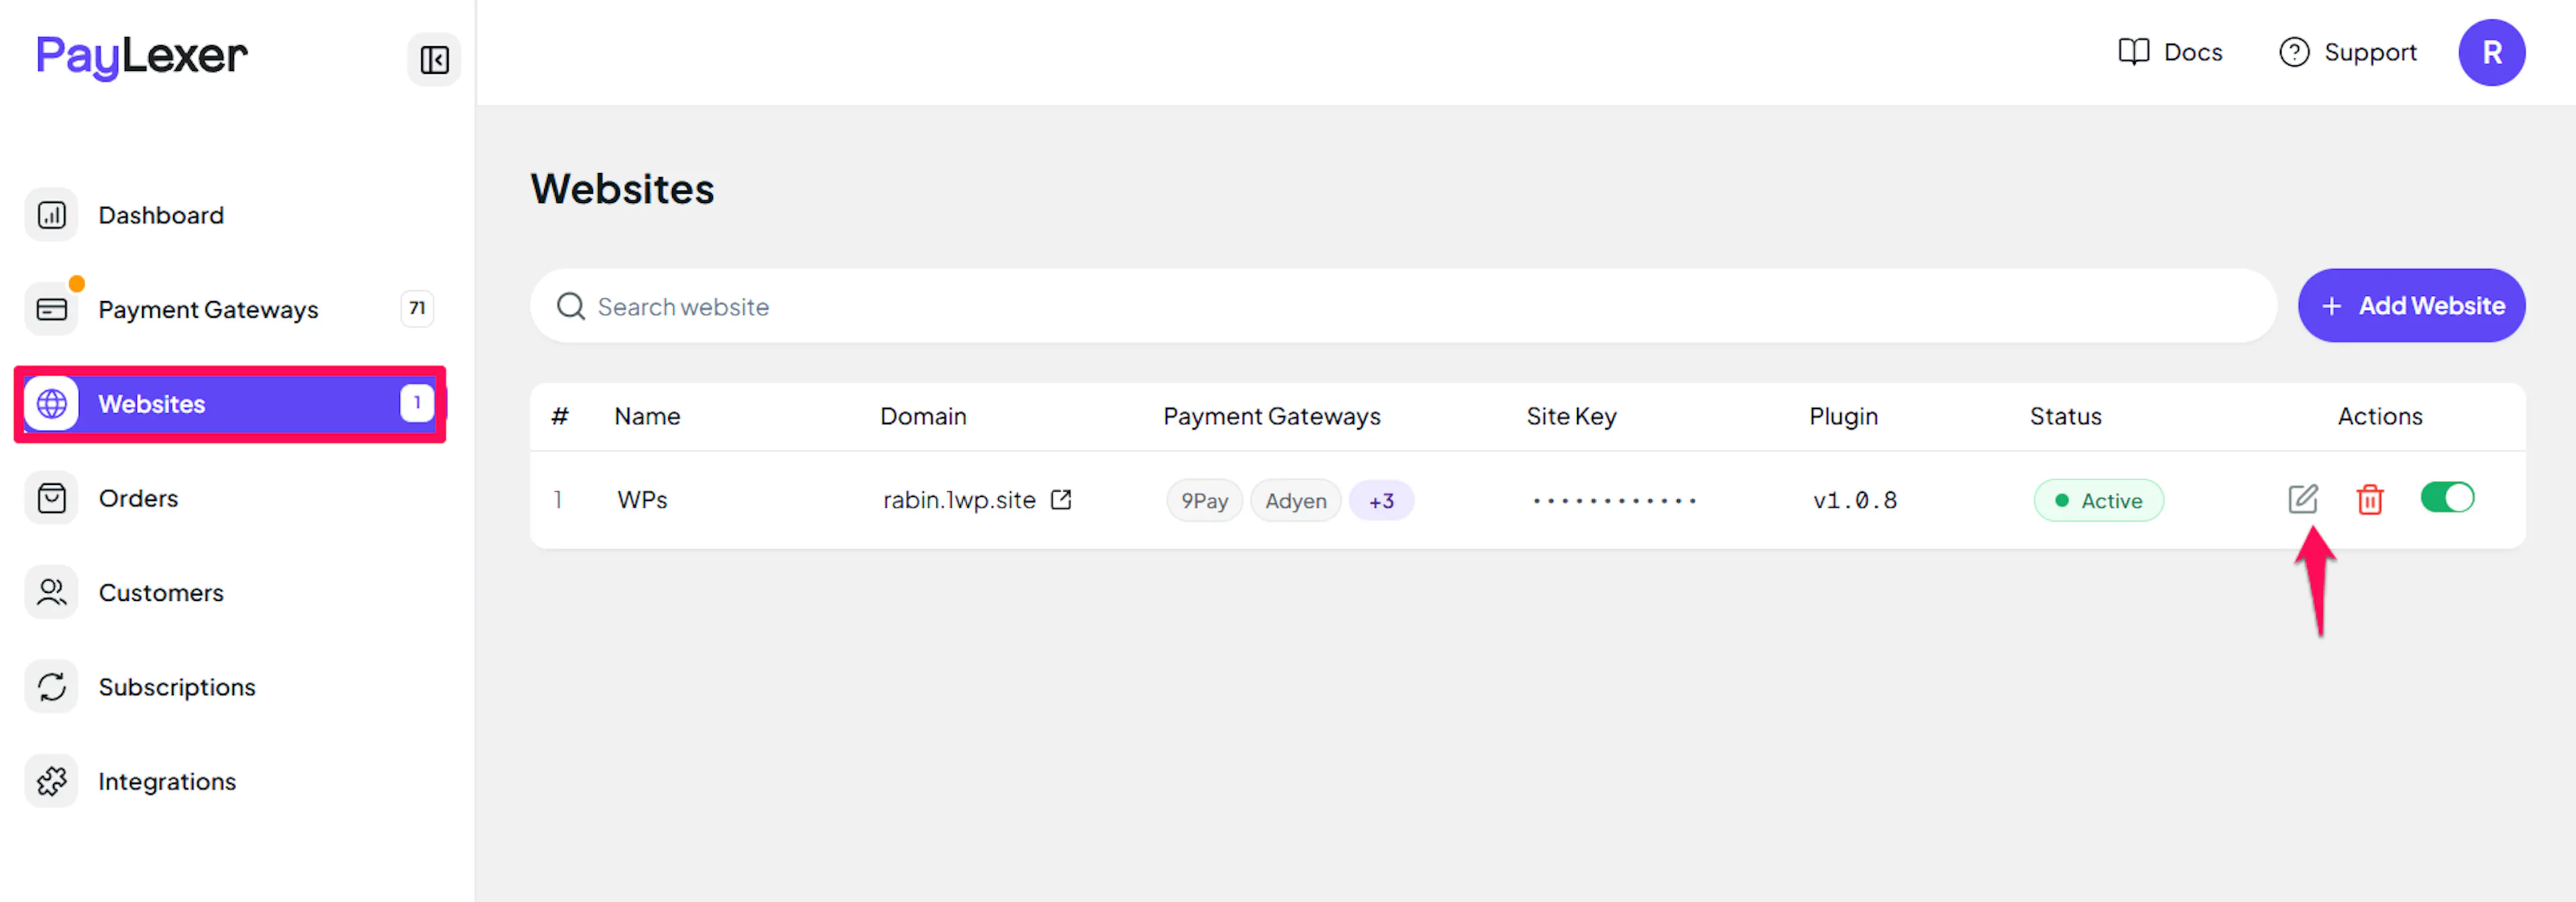Image resolution: width=2576 pixels, height=902 pixels.
Task: Focus the Search website field
Action: (x=1403, y=305)
